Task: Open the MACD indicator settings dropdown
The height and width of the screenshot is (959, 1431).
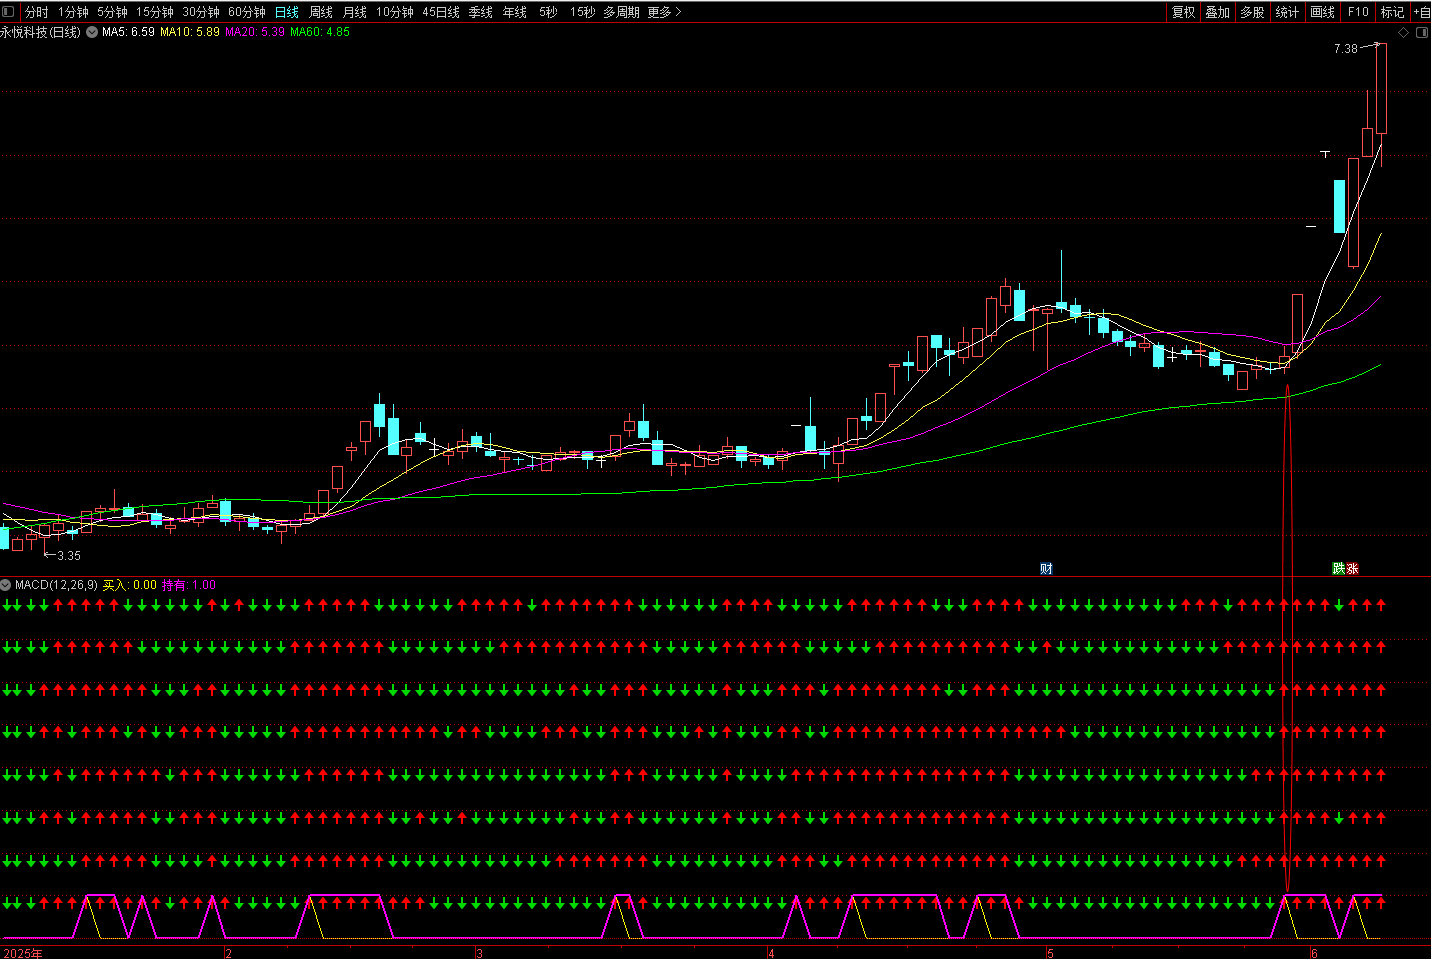Action: (6, 585)
